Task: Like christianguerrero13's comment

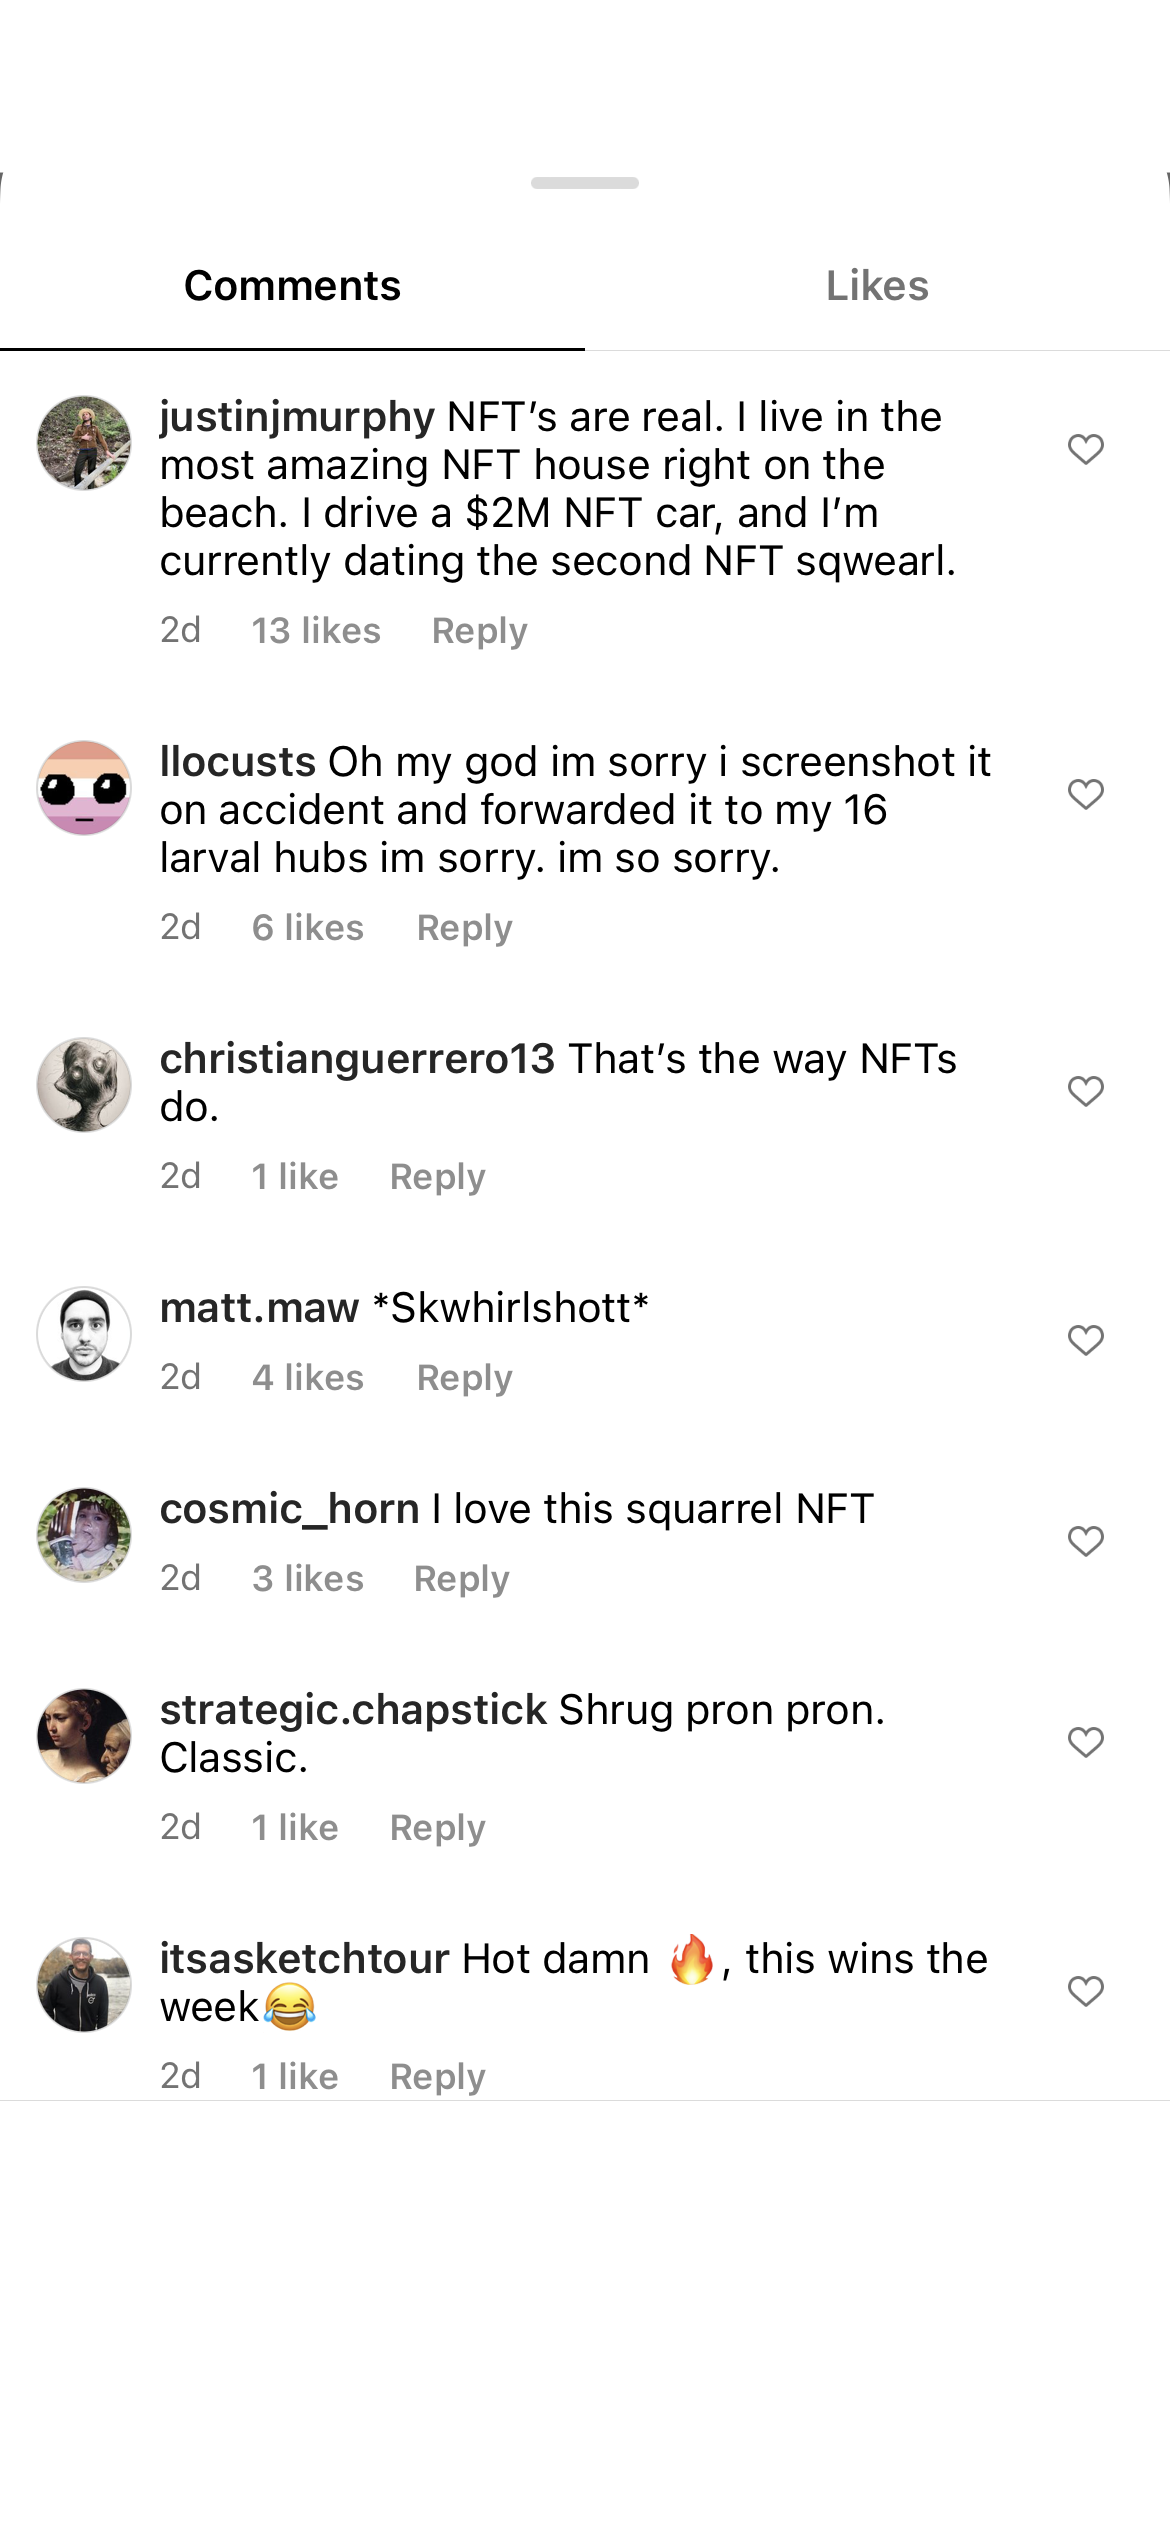Action: click(1085, 1091)
